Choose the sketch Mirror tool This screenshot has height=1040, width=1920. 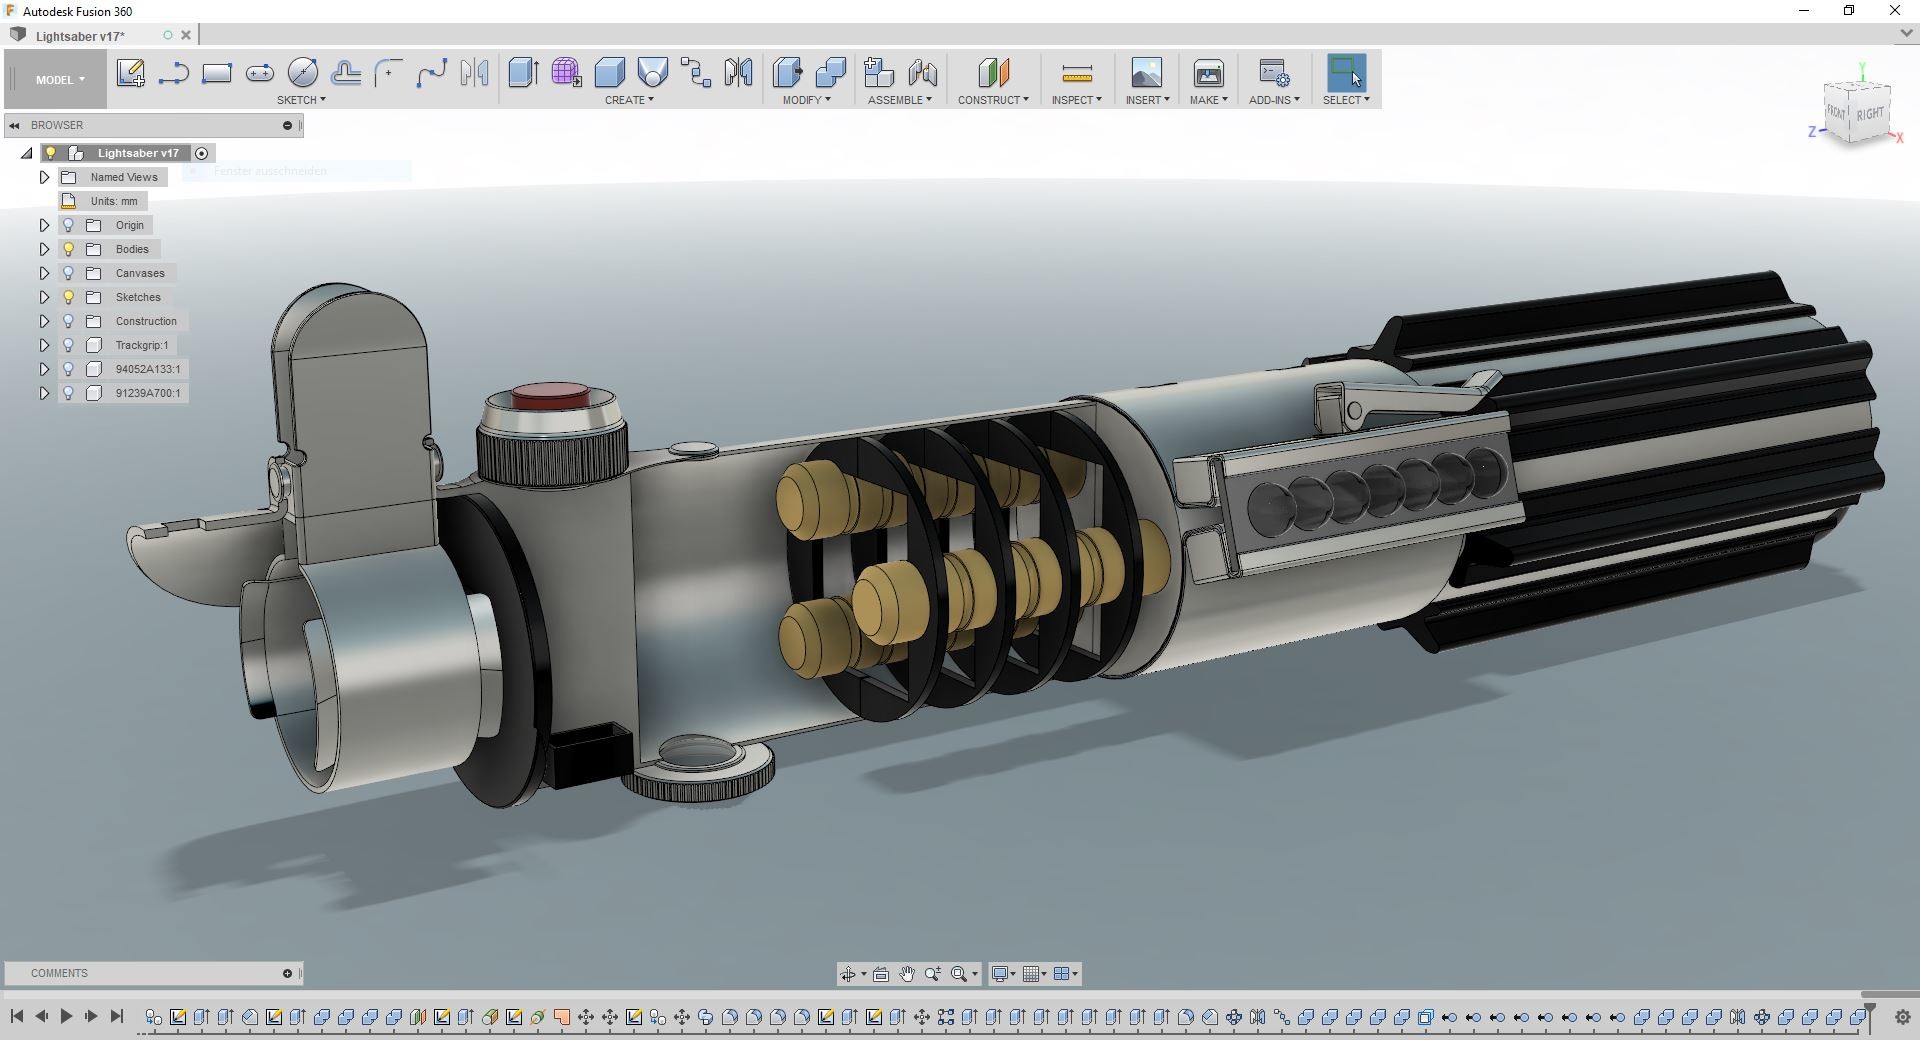[474, 73]
